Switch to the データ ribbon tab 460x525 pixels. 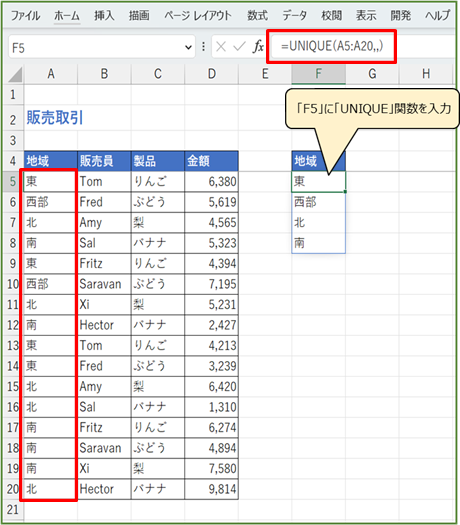pyautogui.click(x=294, y=15)
